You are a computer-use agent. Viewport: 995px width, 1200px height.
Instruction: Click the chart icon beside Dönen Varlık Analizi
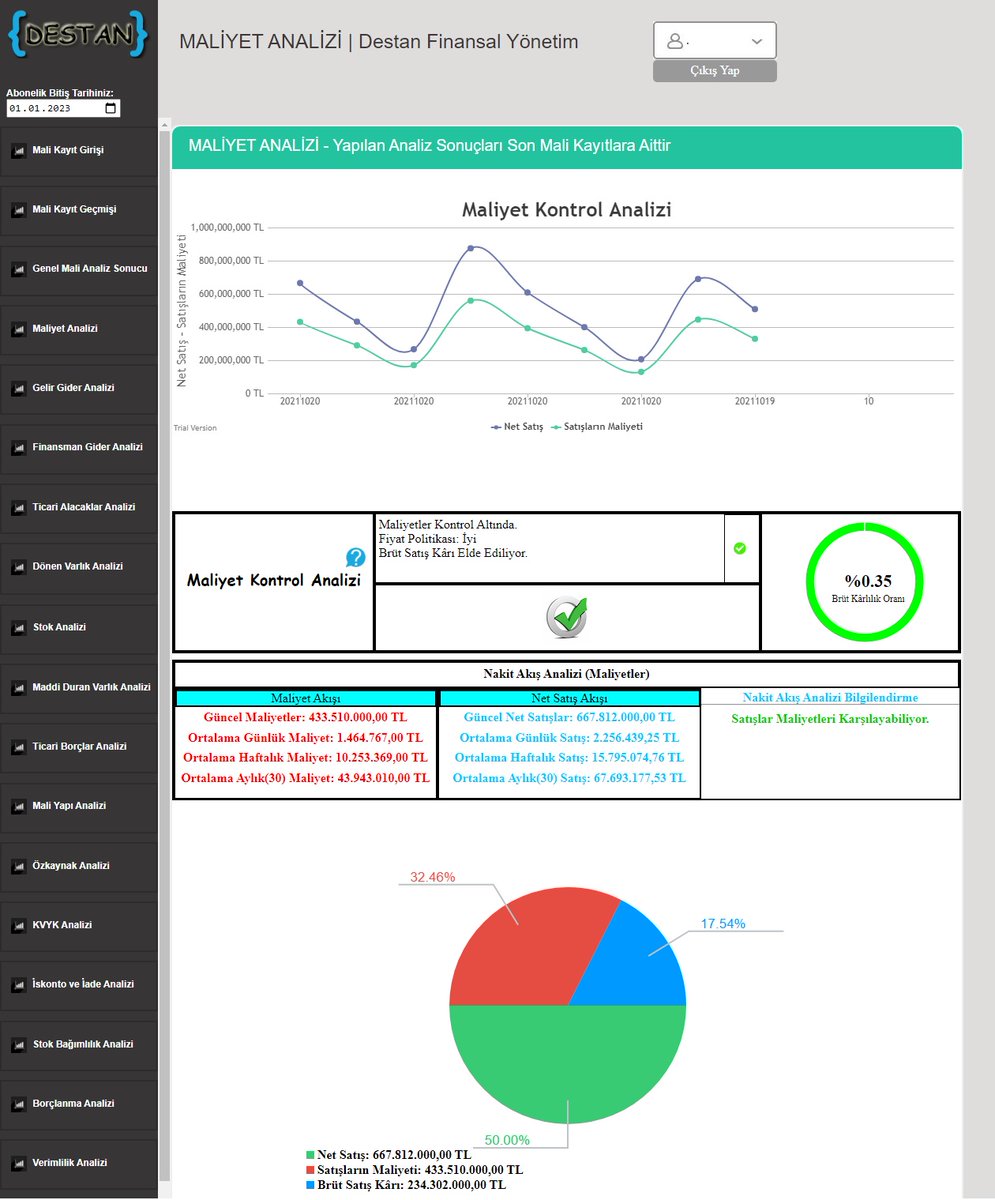click(x=18, y=567)
